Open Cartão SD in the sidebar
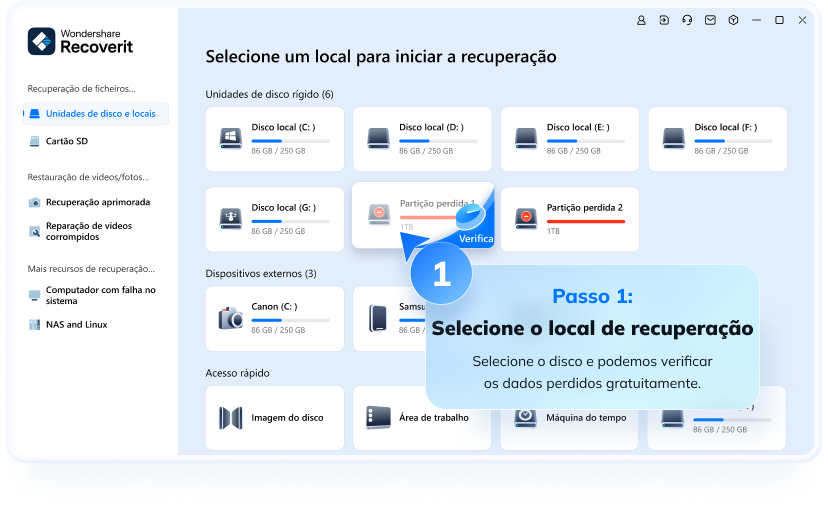Screen dimensions: 828x509 coord(66,141)
